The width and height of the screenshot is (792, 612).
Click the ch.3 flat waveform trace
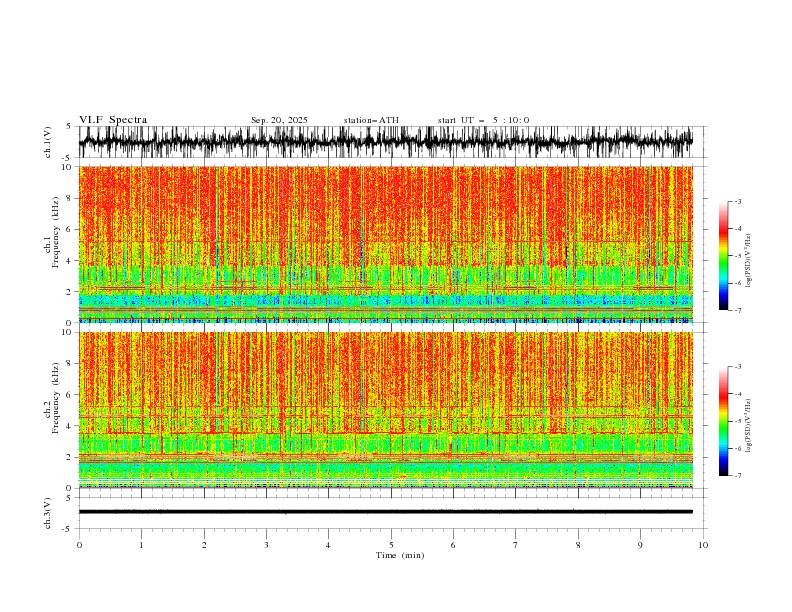pos(385,512)
